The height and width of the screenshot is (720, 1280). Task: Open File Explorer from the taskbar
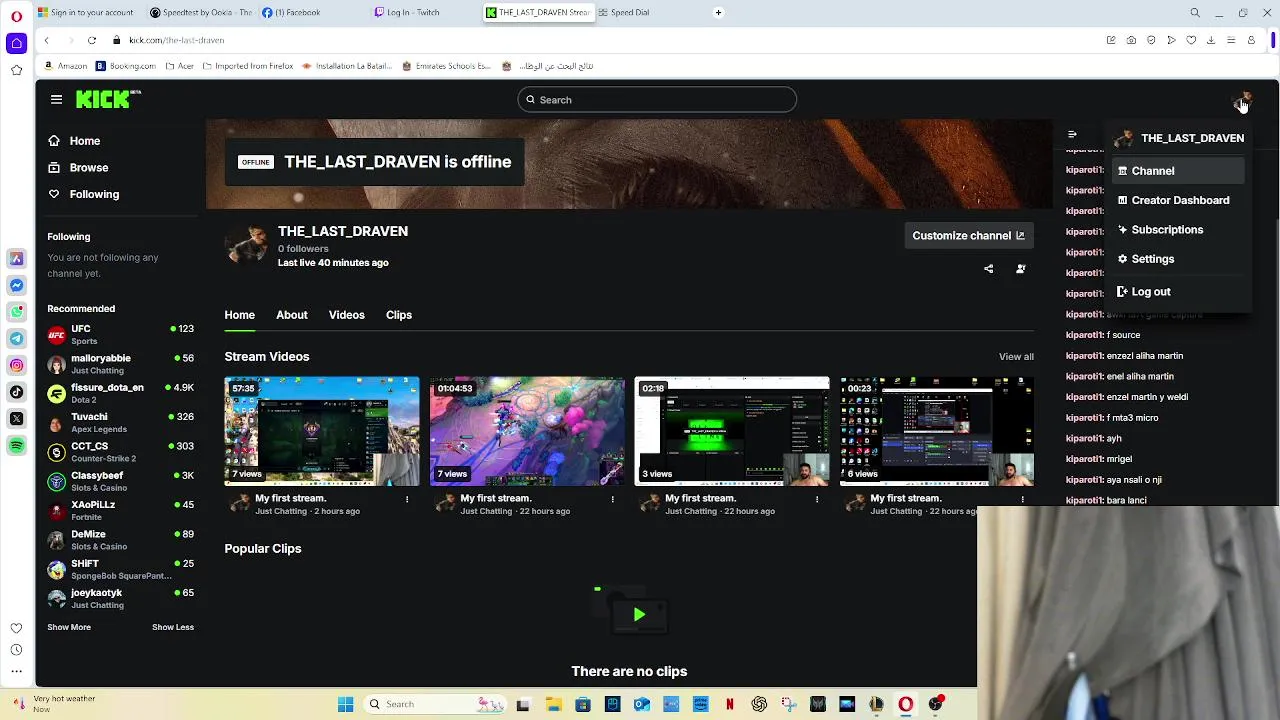(554, 704)
